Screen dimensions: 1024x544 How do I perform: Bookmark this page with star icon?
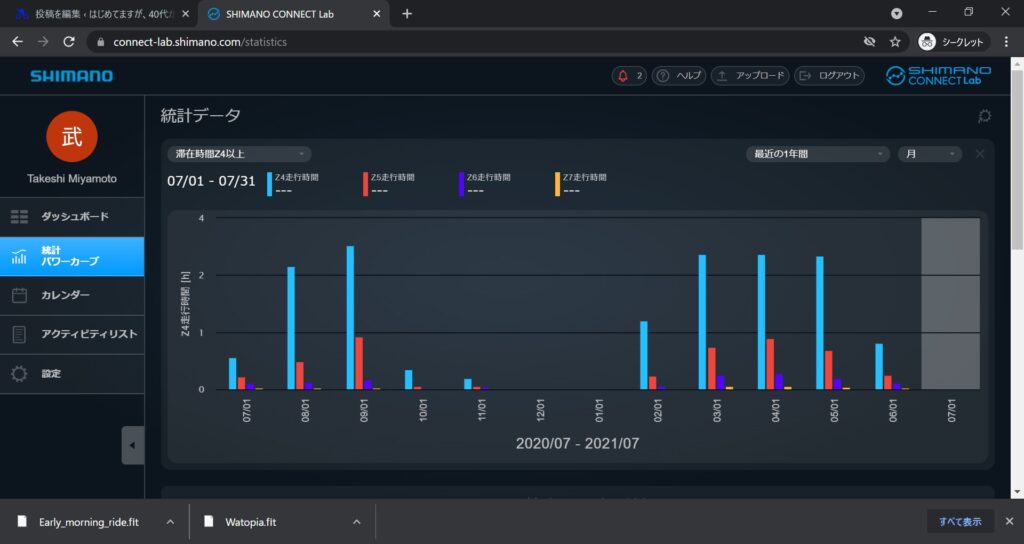(x=895, y=42)
